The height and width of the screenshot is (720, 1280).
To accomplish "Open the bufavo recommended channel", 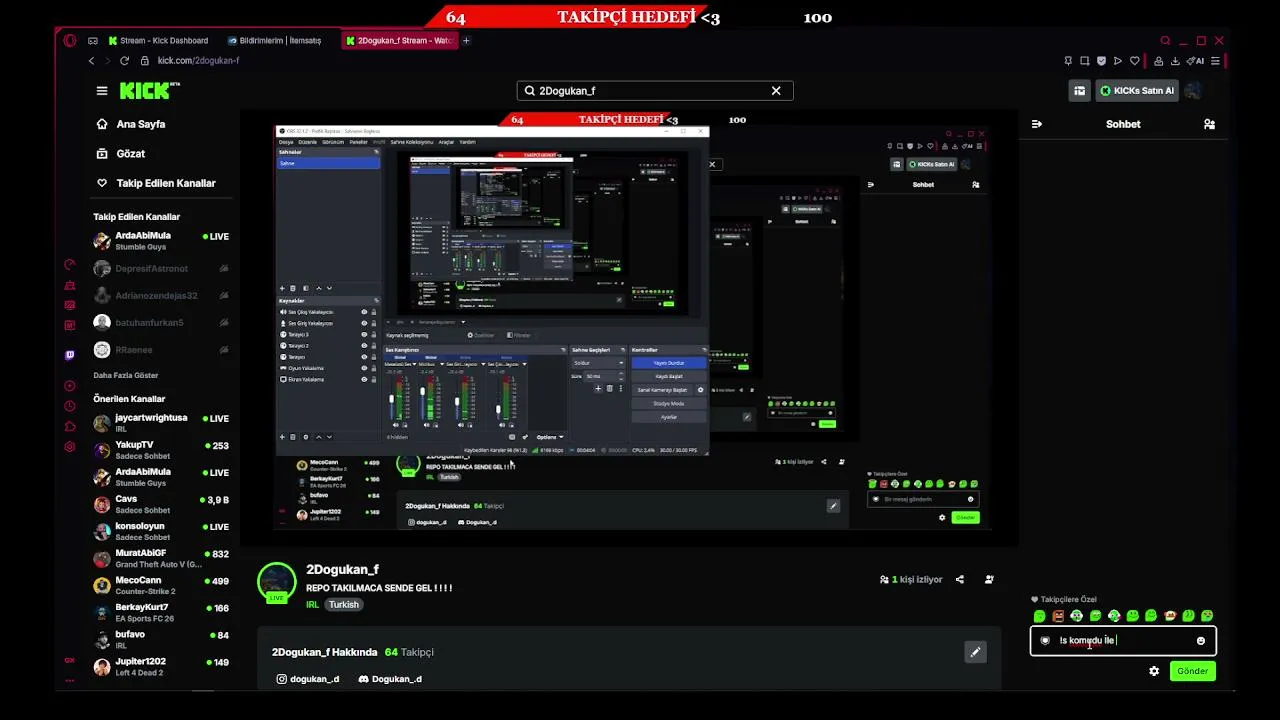I will tap(162, 639).
